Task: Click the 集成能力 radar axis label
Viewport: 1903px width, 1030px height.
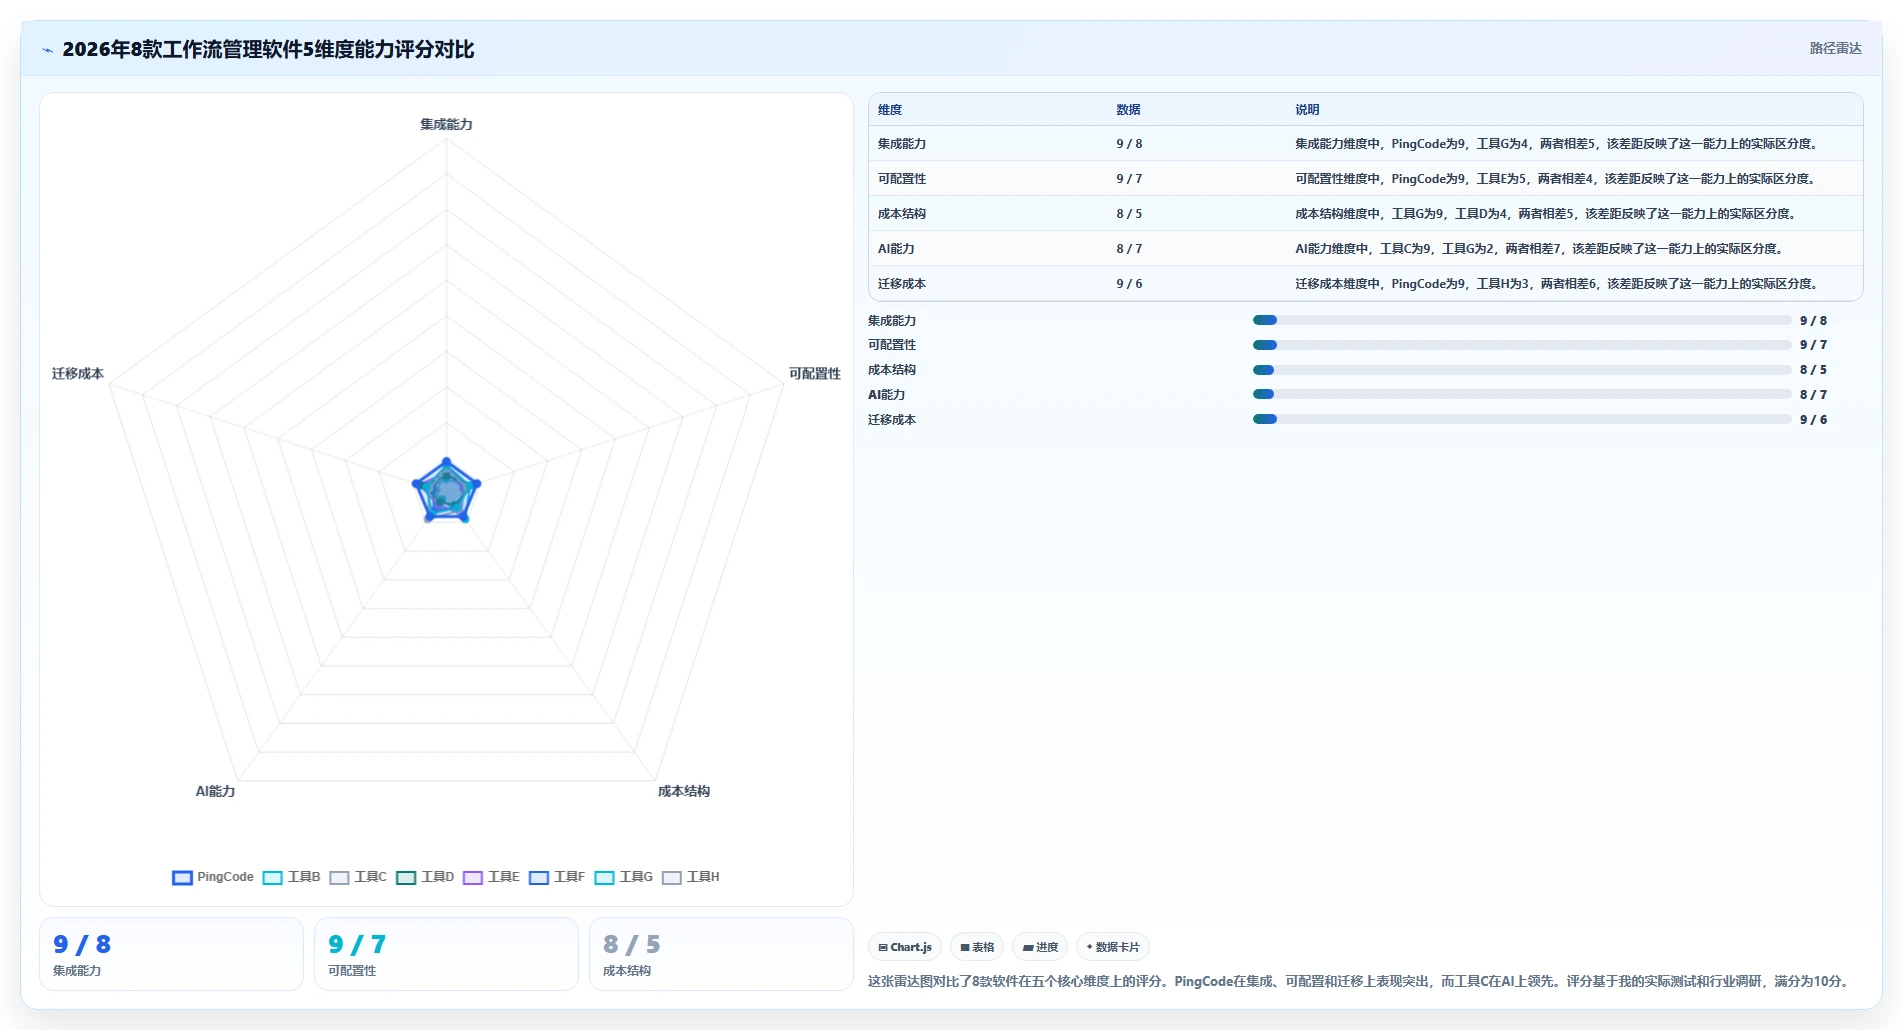Action: tap(446, 124)
